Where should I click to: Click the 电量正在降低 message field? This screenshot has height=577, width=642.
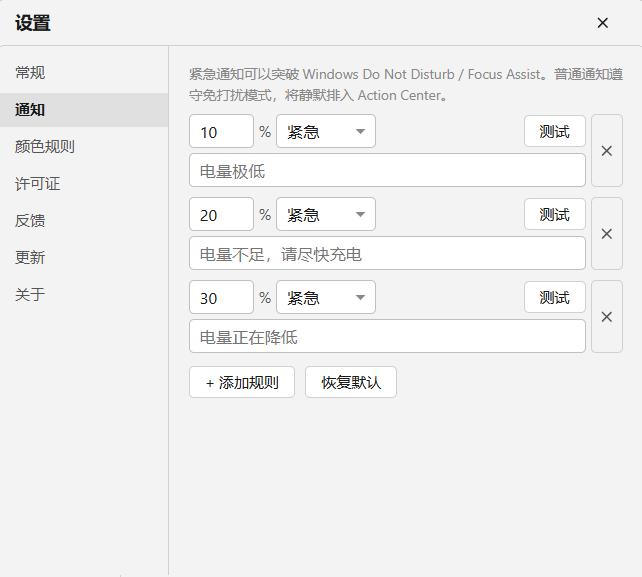(387, 336)
